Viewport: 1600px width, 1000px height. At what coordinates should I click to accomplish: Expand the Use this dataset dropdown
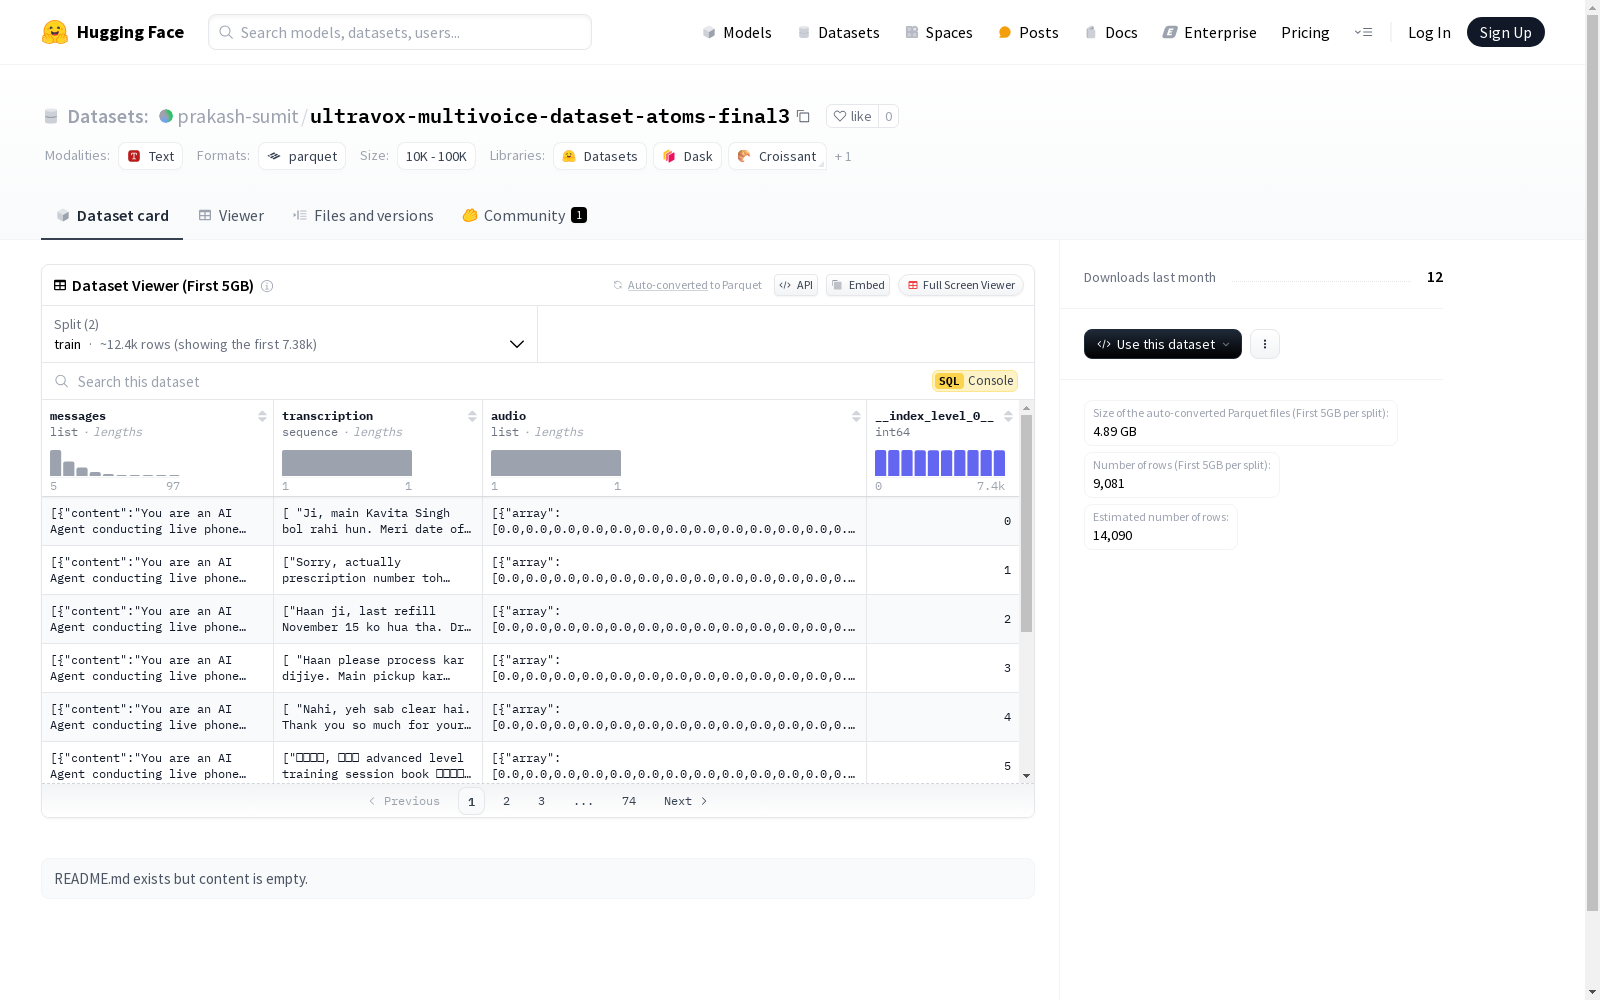[x=1163, y=344]
